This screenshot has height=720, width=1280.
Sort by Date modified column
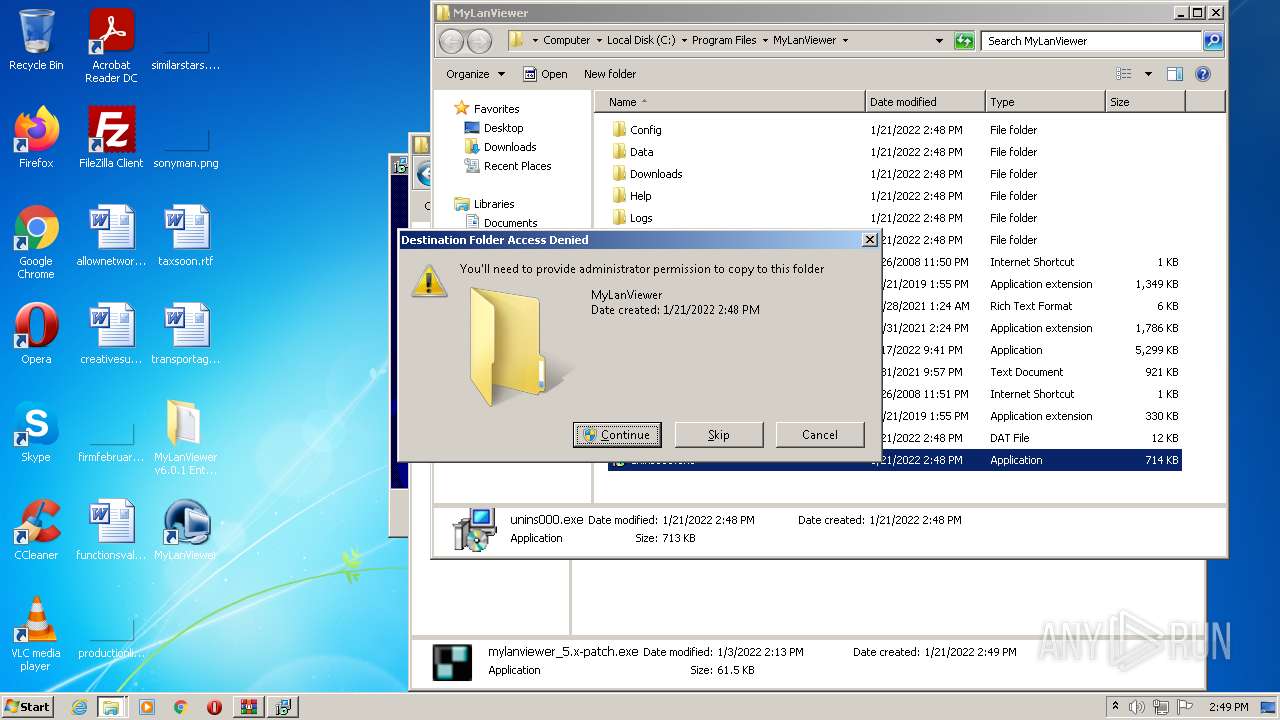[x=925, y=102]
